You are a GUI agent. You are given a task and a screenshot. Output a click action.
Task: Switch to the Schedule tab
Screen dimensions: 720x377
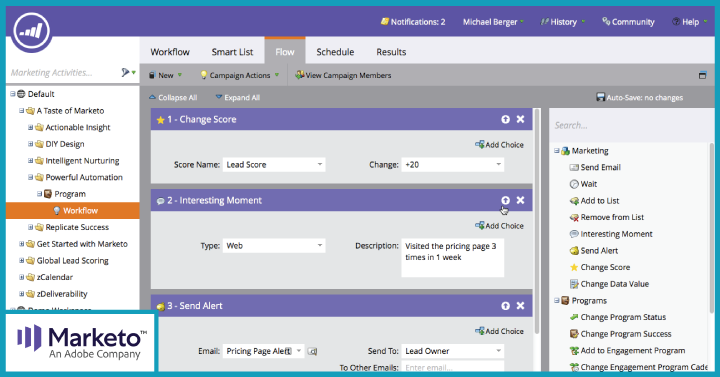[x=335, y=52]
